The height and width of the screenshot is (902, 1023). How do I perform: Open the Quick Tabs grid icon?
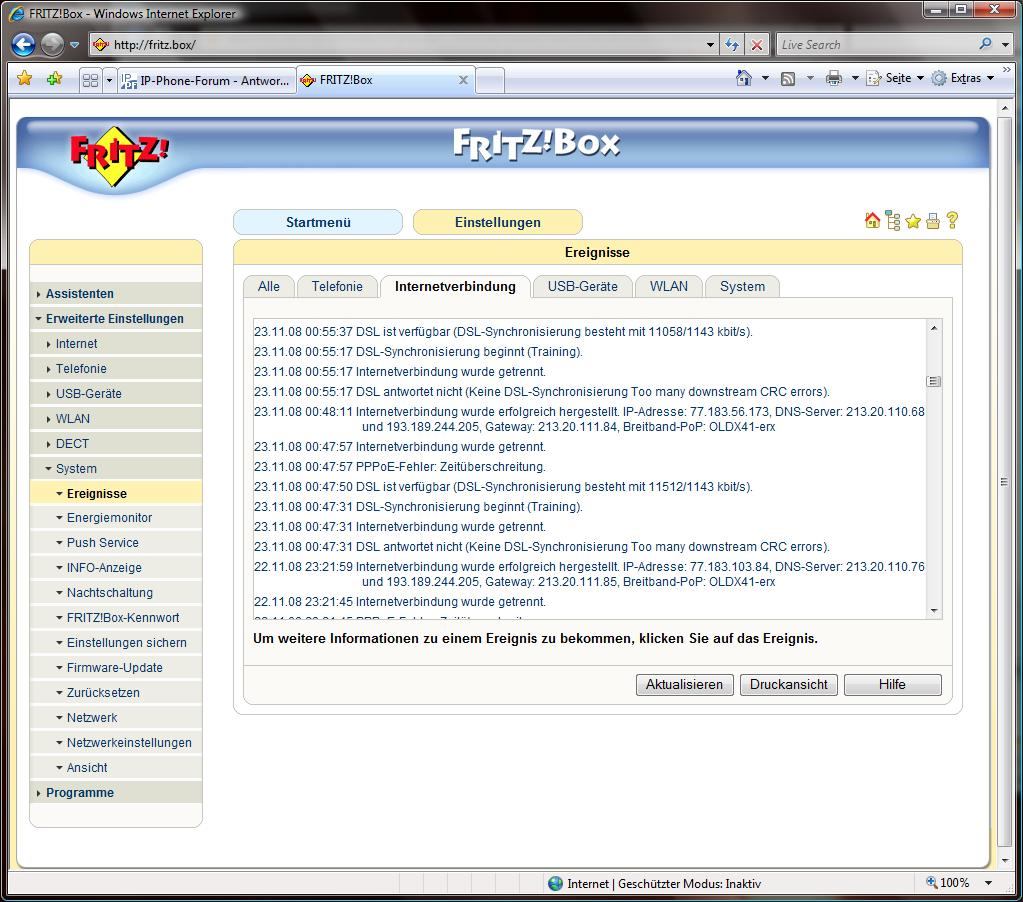[90, 80]
